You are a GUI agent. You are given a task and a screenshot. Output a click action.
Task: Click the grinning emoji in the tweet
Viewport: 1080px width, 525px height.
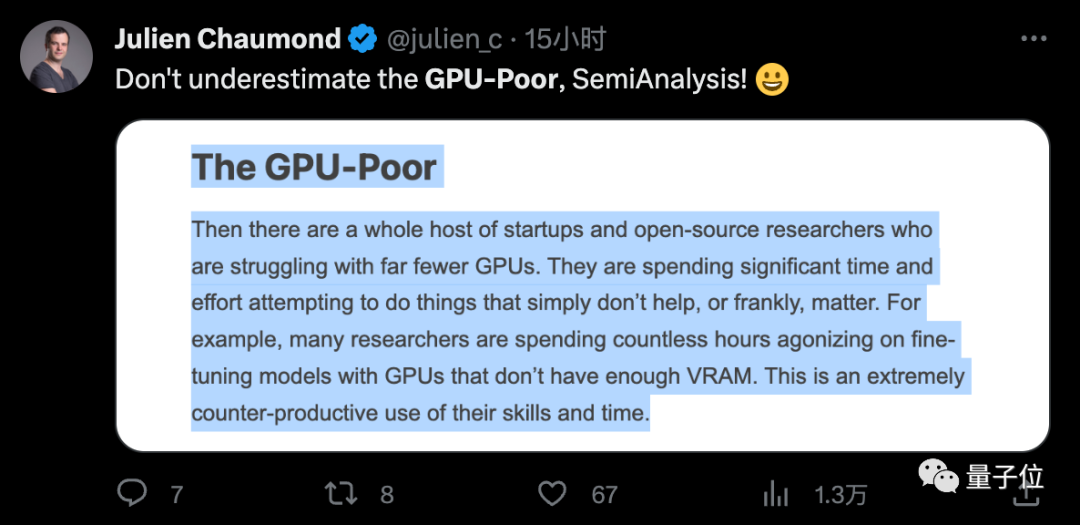tap(772, 80)
